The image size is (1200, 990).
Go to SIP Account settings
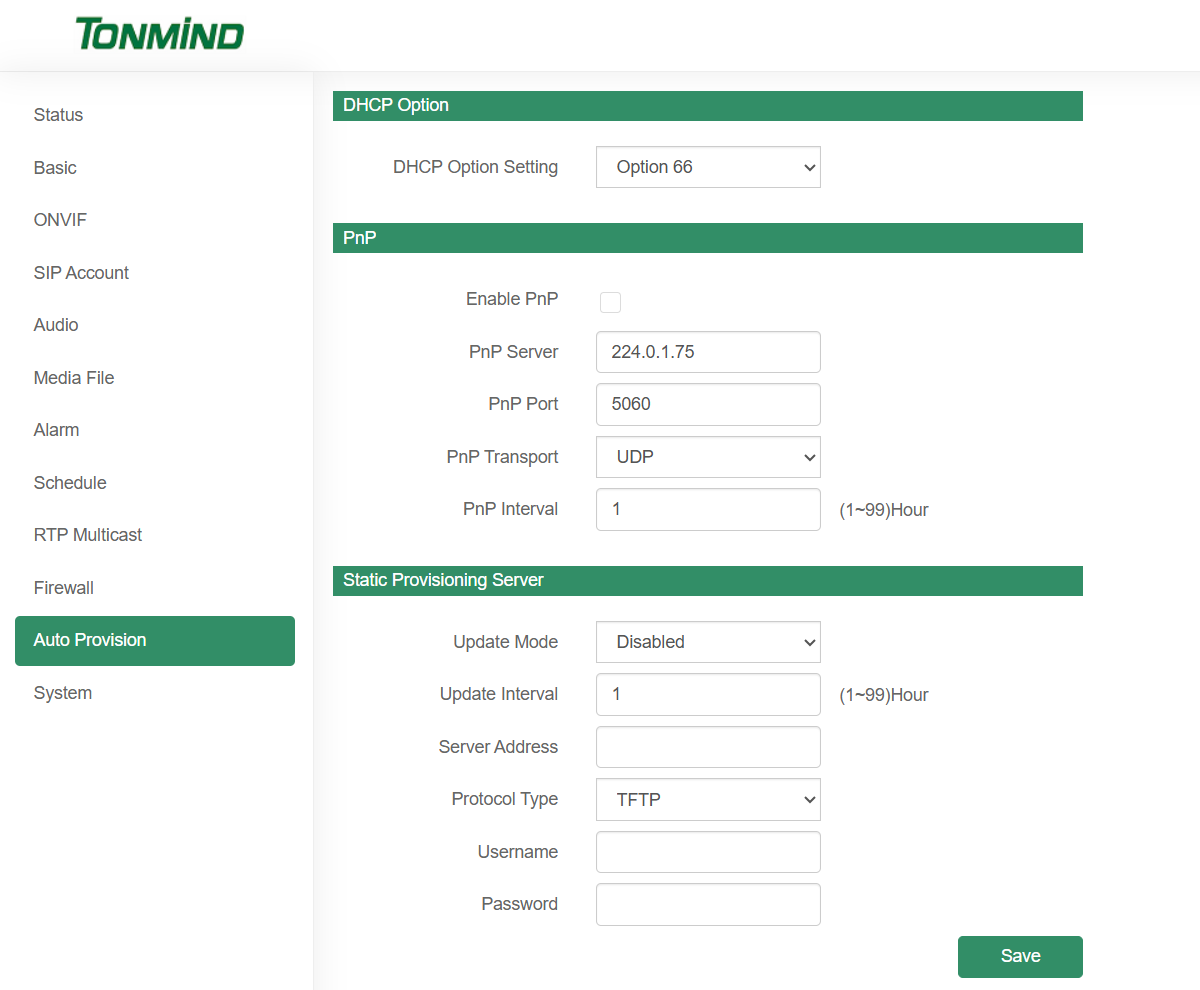click(x=81, y=273)
